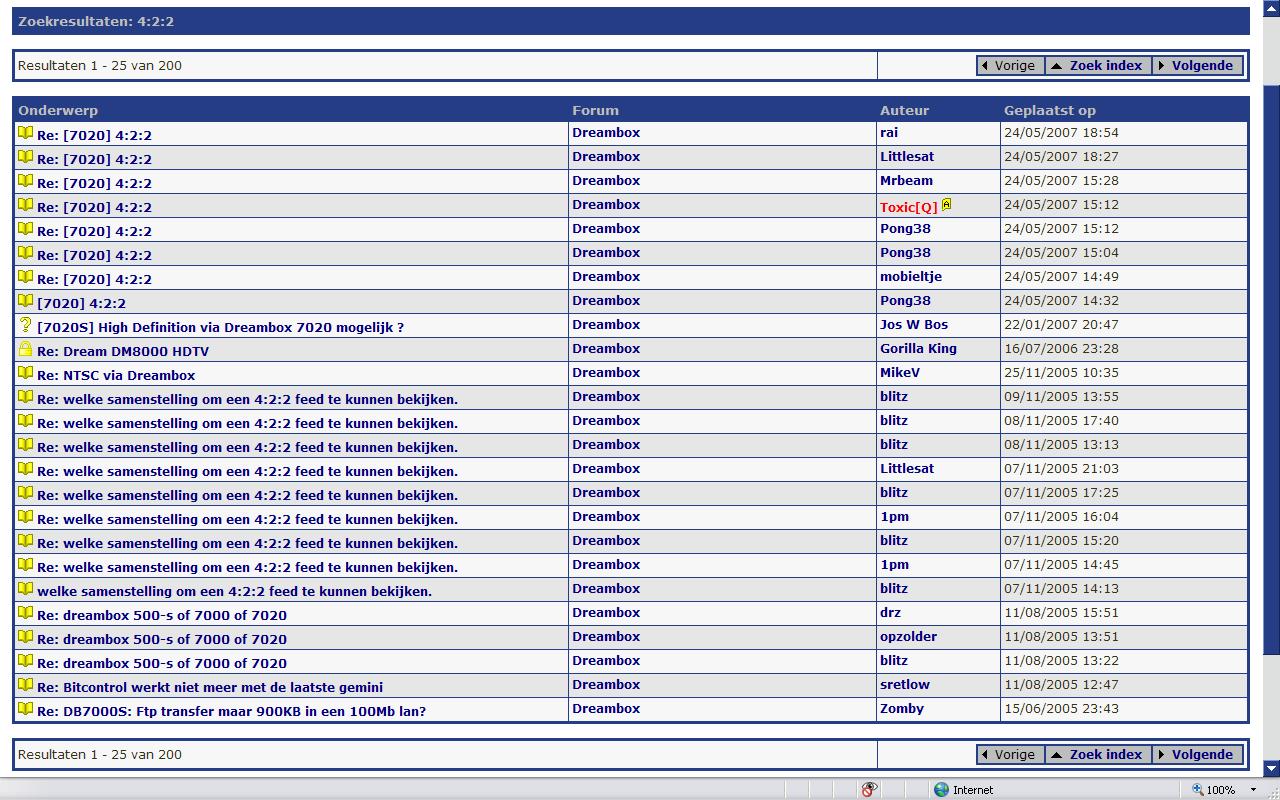Open the original thread [7020] 4:2:2 by Pong38
The width and height of the screenshot is (1280, 800).
81,303
